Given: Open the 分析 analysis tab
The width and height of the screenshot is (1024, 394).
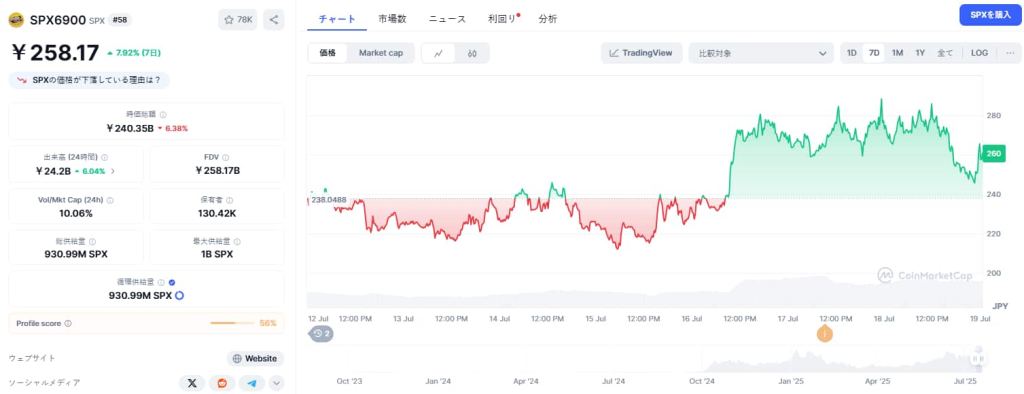Looking at the screenshot, I should pyautogui.click(x=548, y=19).
